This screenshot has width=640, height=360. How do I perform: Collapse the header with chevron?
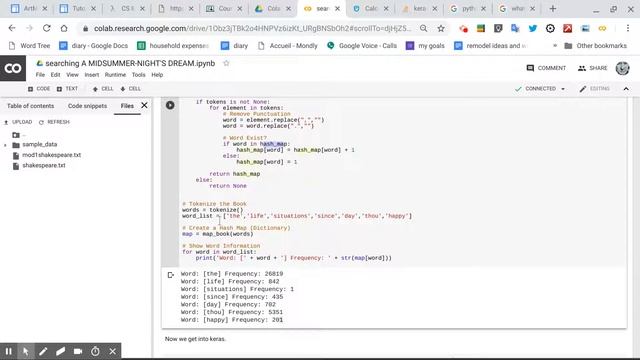pos(626,89)
